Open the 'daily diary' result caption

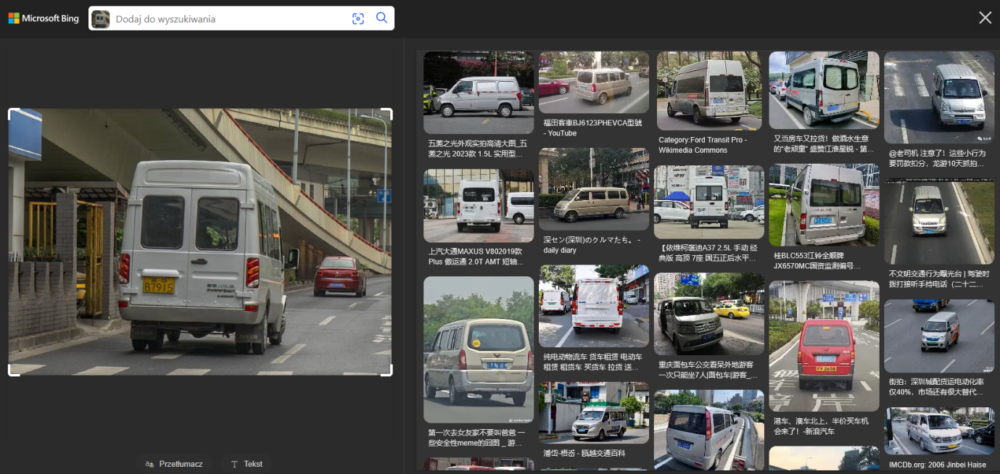pyautogui.click(x=592, y=245)
